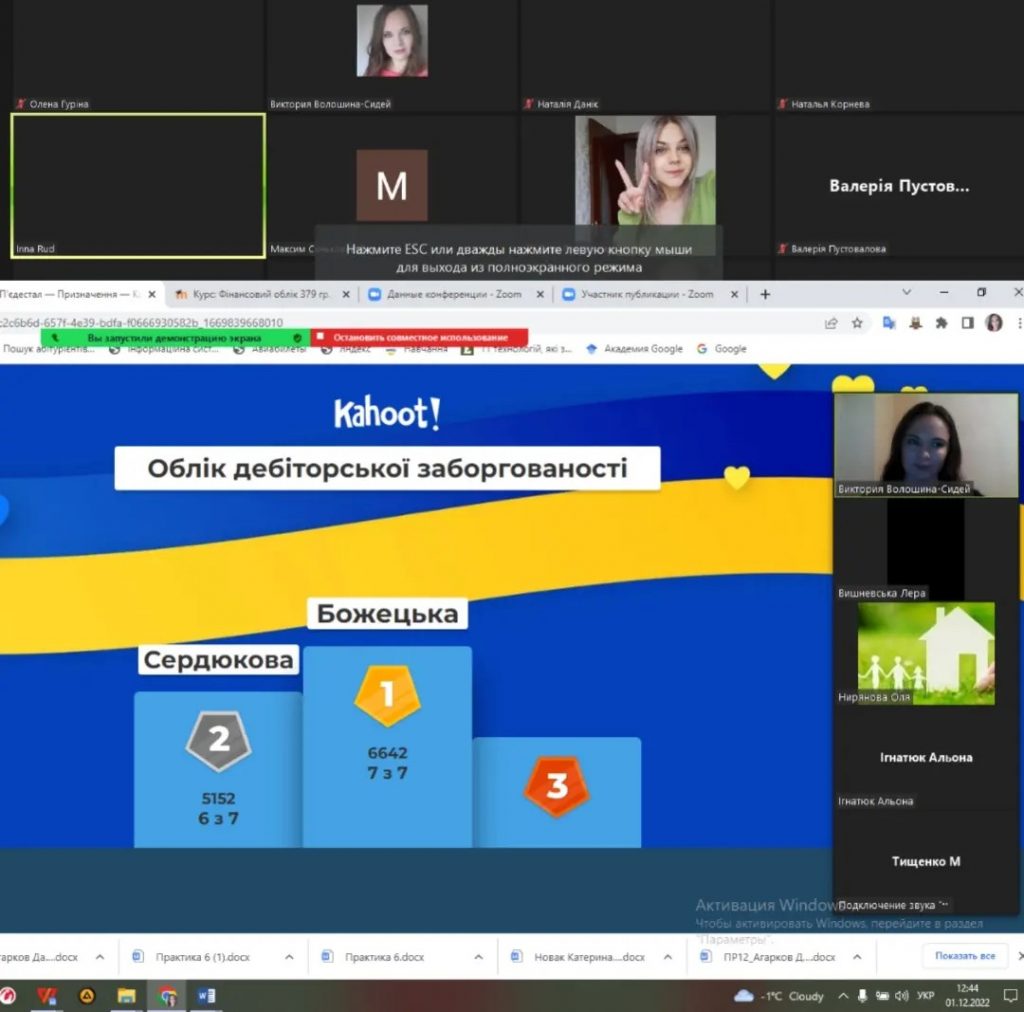Toggle the УКР keyboard language indicator
The width and height of the screenshot is (1024, 1012).
click(x=926, y=996)
